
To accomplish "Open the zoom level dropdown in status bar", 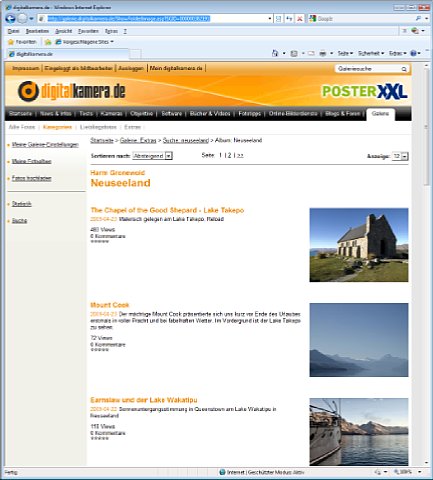I will [420, 472].
